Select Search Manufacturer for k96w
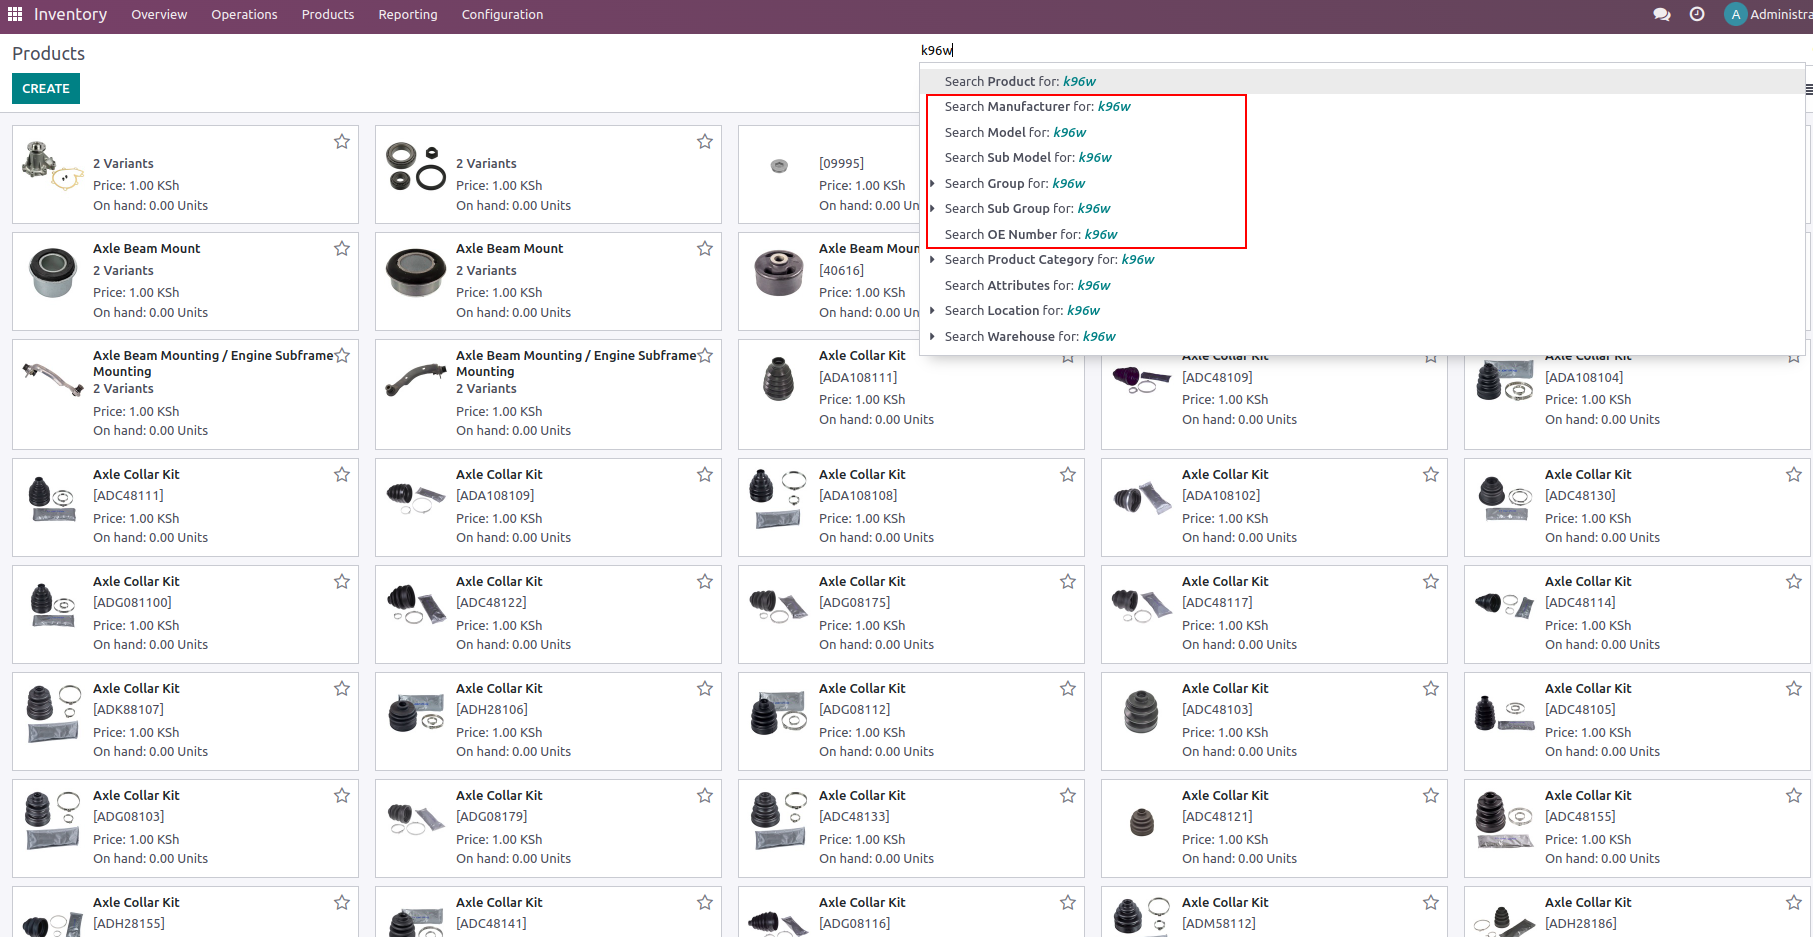 pyautogui.click(x=1037, y=107)
